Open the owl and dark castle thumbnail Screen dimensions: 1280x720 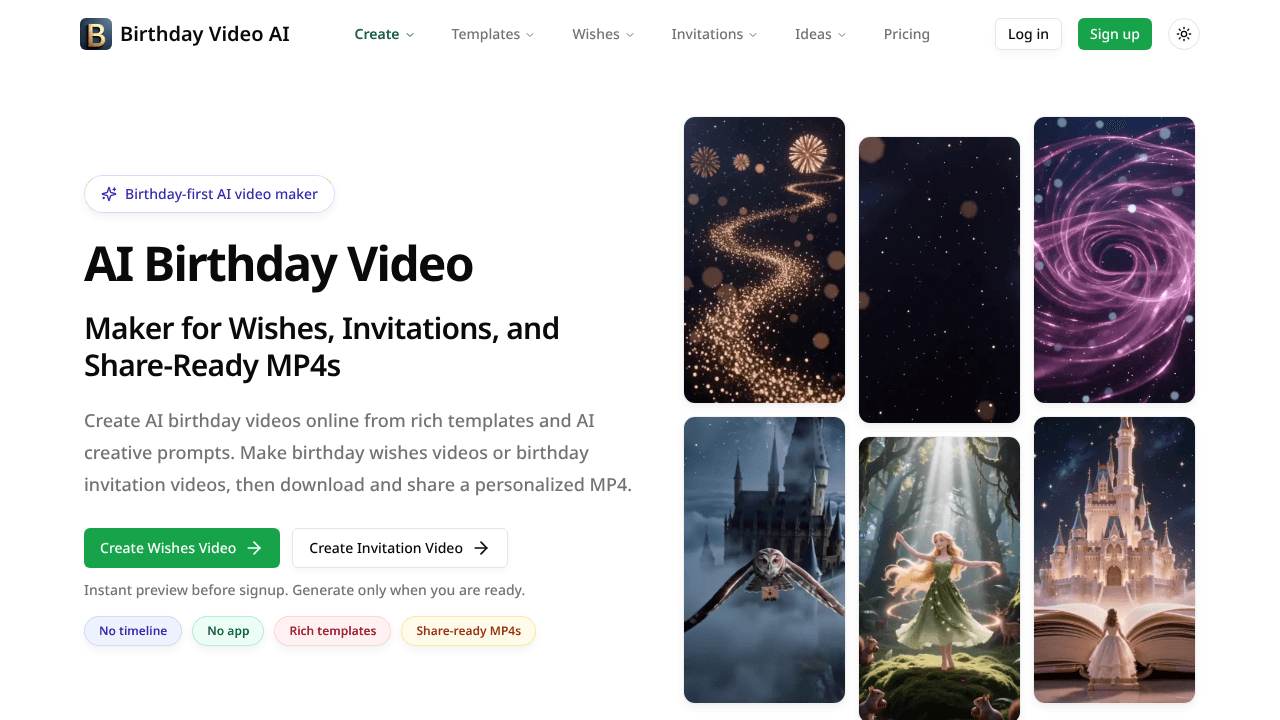click(764, 560)
